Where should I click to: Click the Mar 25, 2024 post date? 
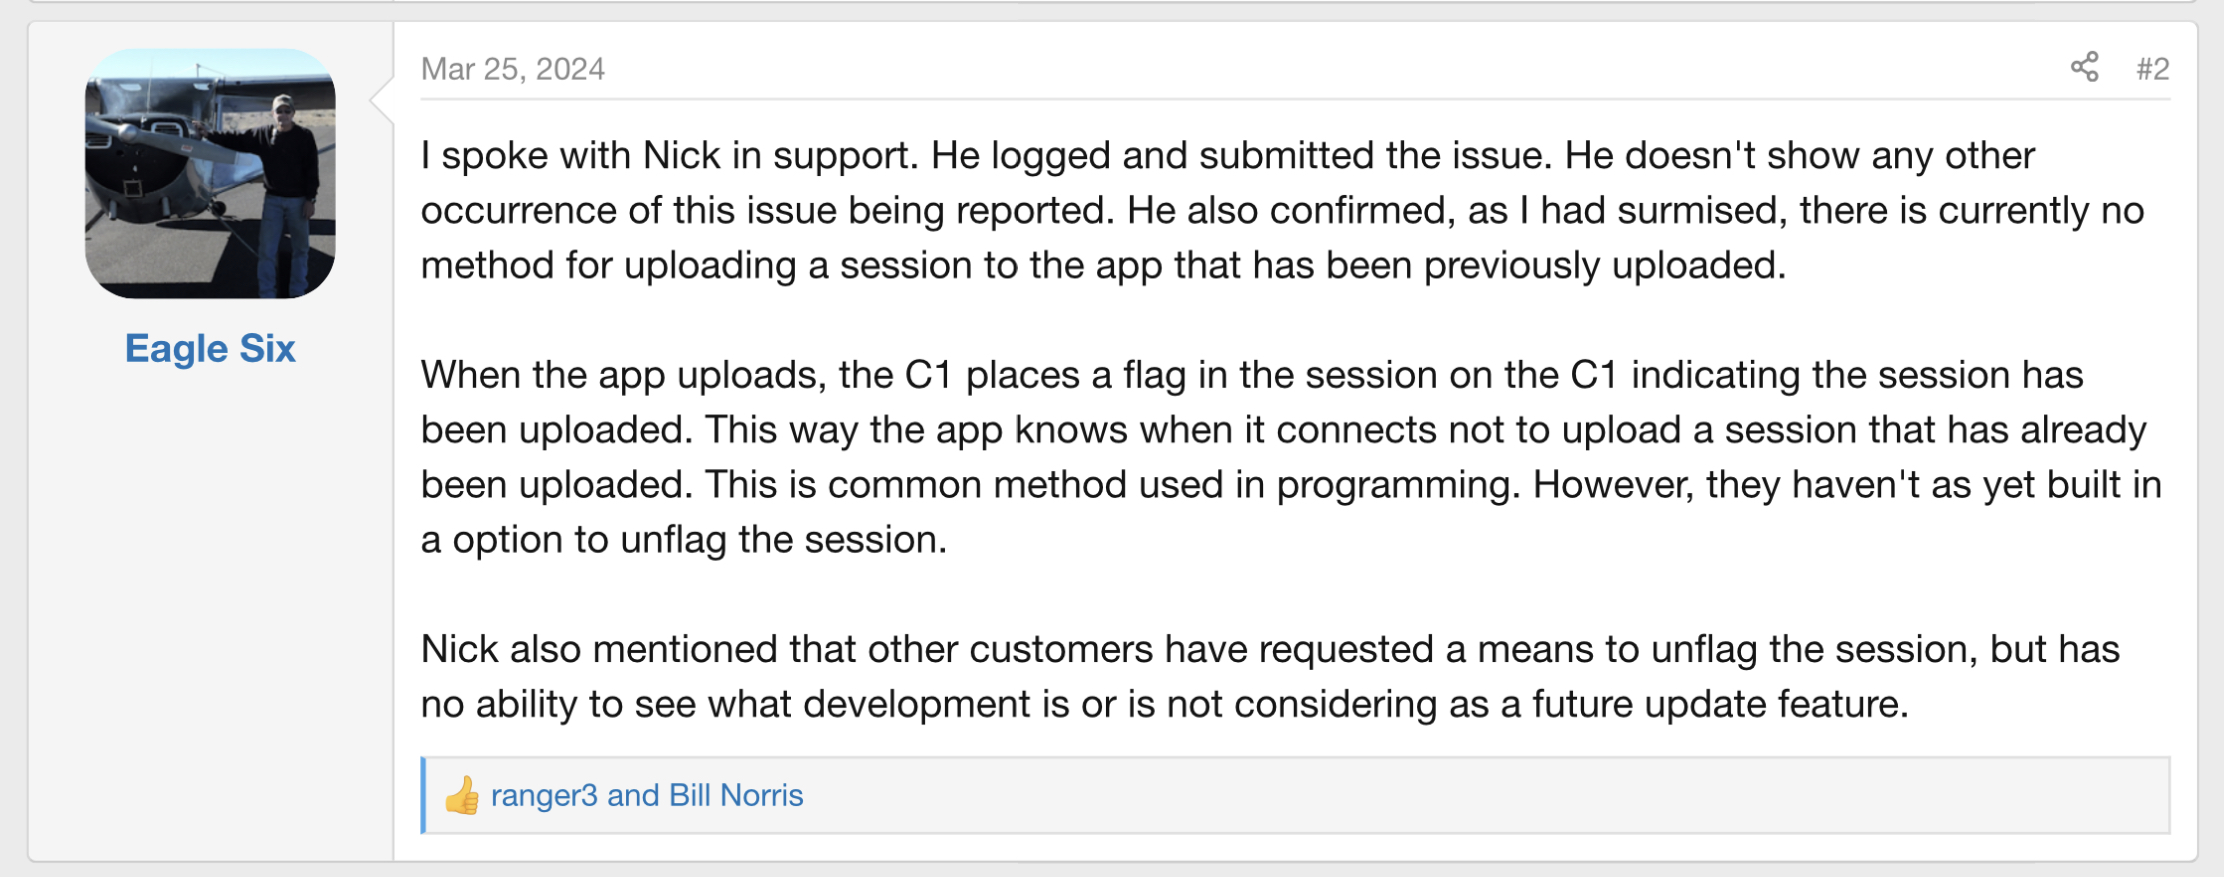(512, 69)
